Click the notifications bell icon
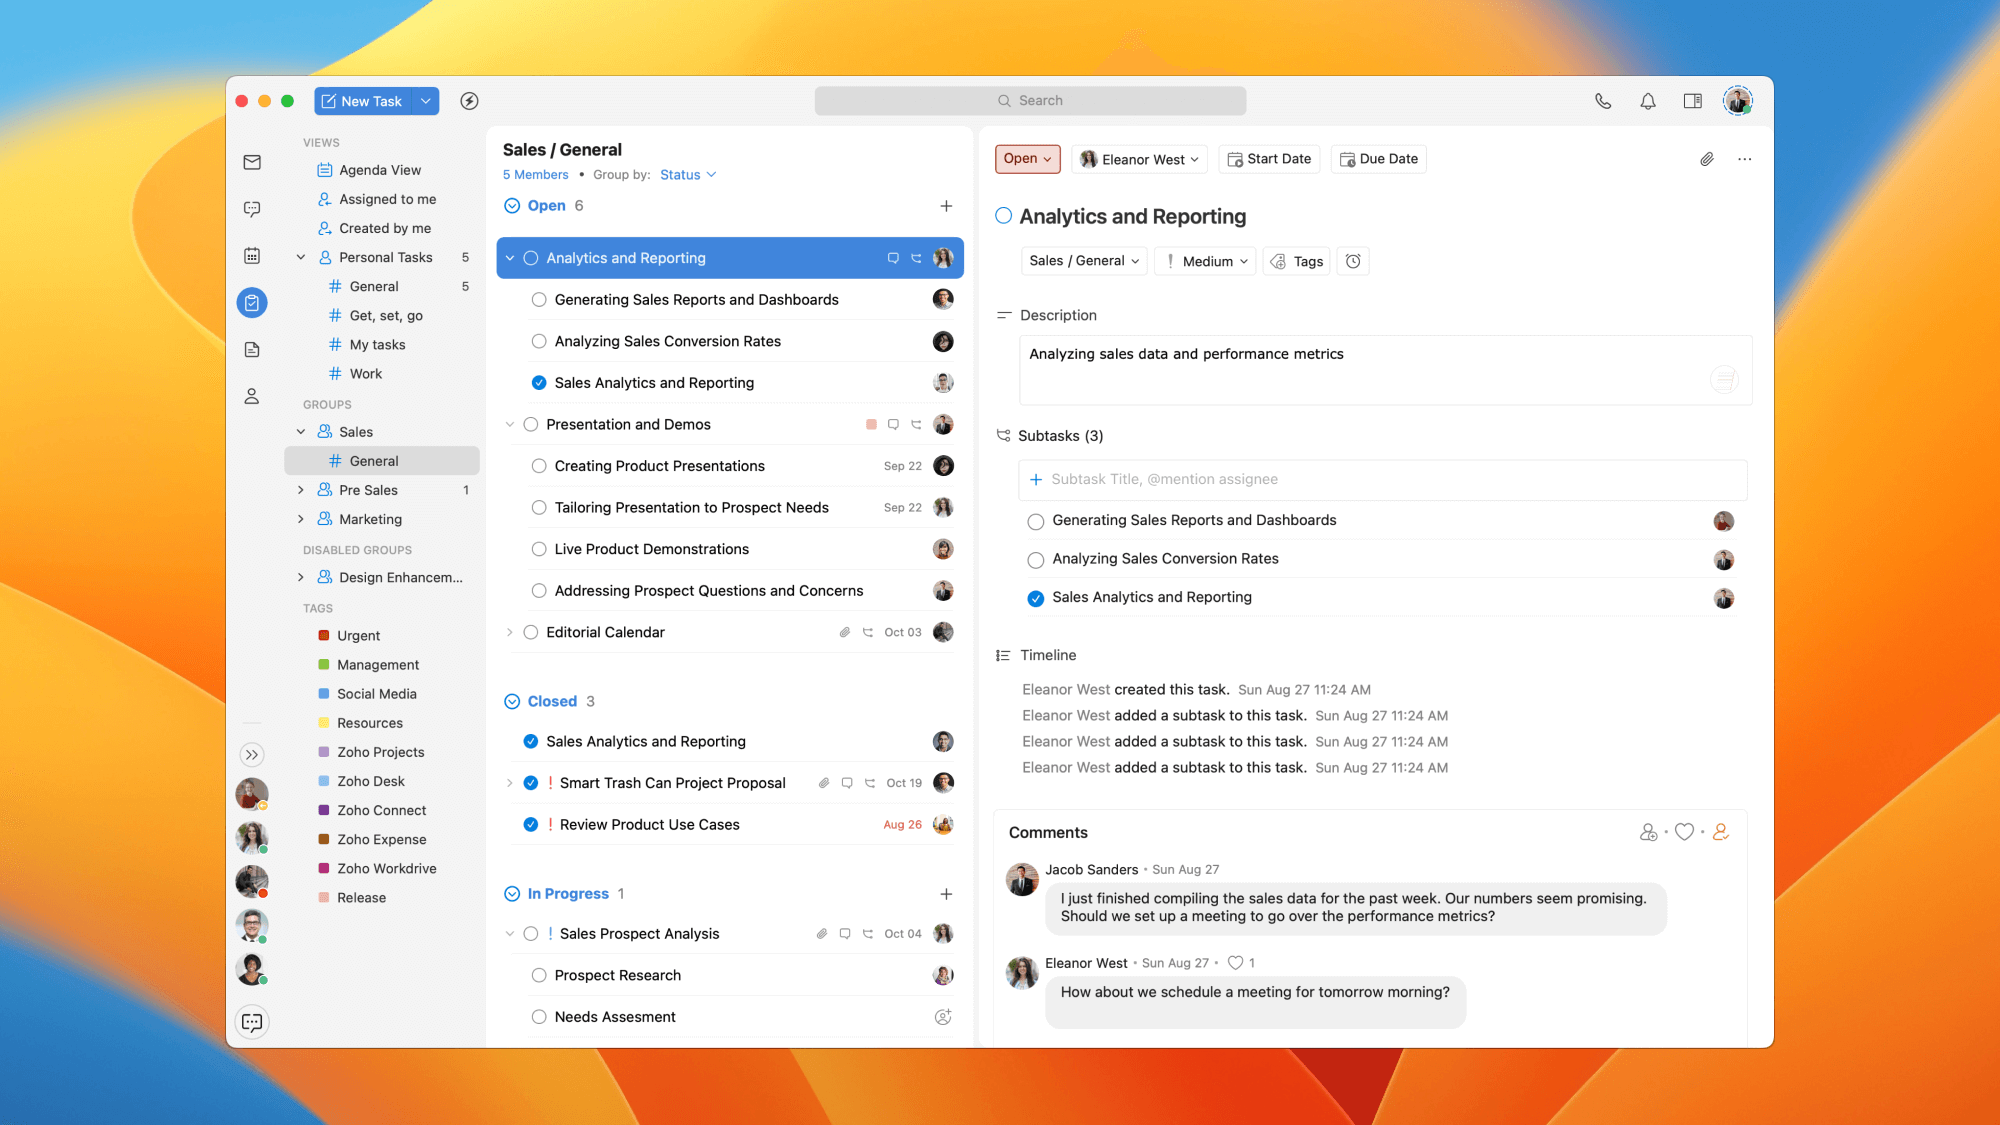Screen dimensions: 2000x1125 (x=1647, y=101)
